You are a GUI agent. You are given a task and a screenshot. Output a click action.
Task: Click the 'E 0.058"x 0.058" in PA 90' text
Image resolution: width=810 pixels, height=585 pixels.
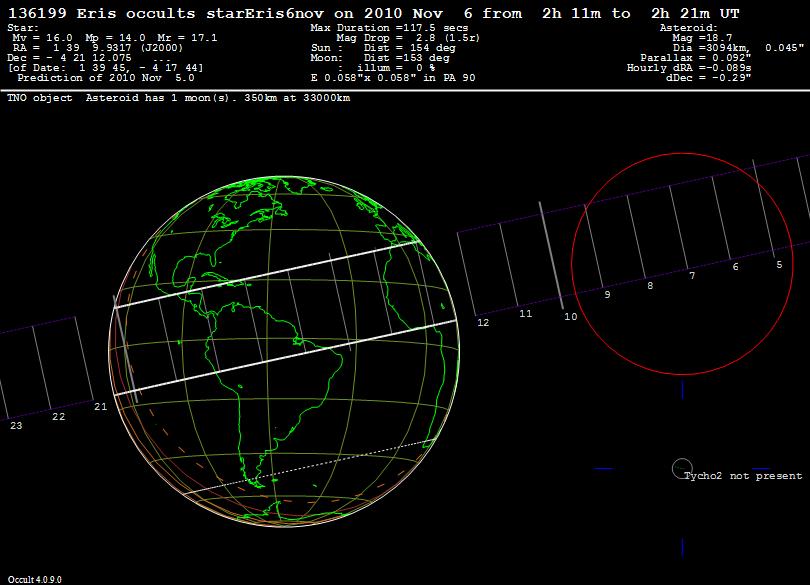pos(393,78)
